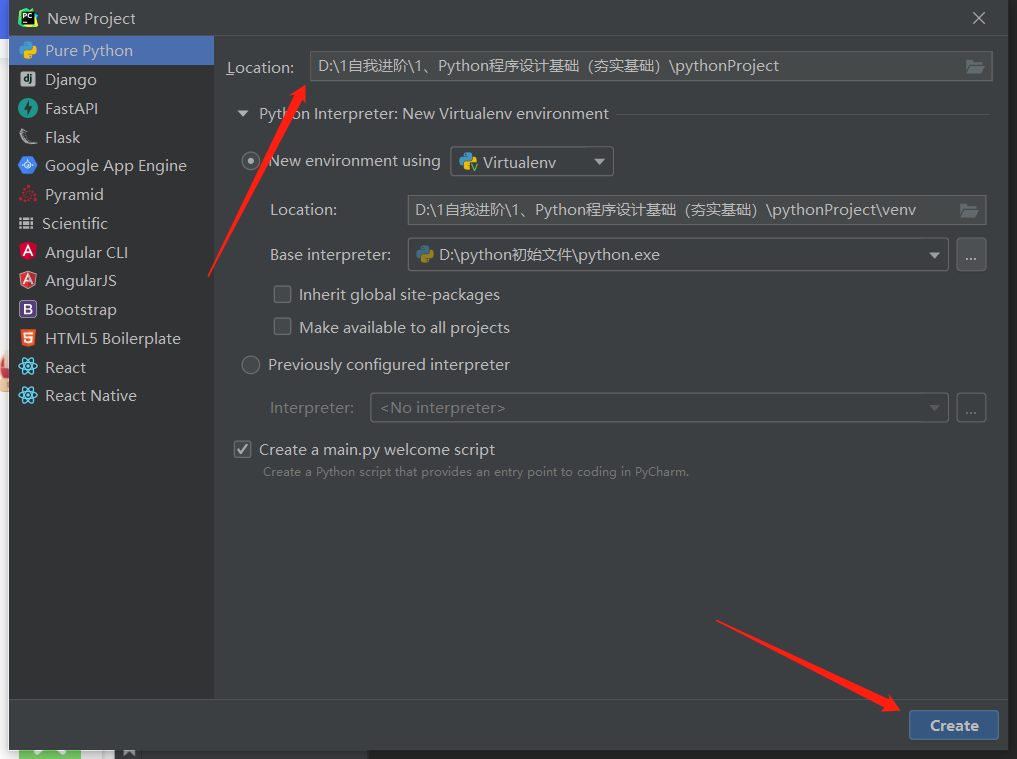Click the Angular CLI red A icon

pos(28,251)
